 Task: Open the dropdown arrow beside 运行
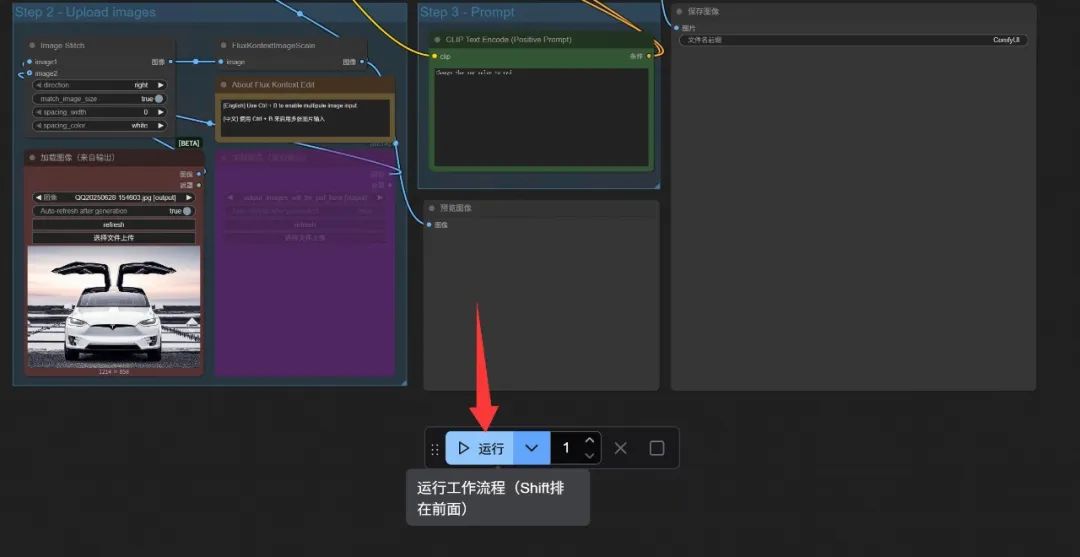(532, 448)
